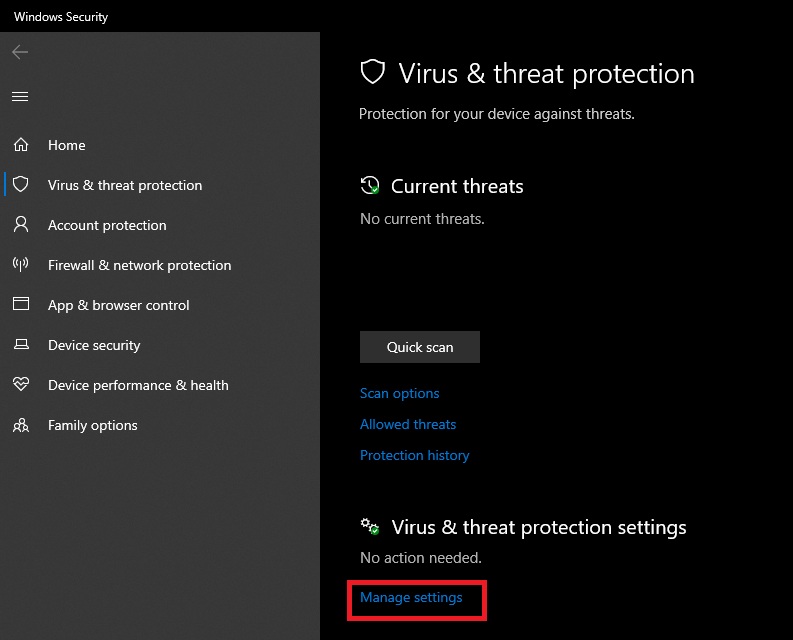Viewport: 793px width, 640px height.
Task: Open App & browser control section
Action: pyautogui.click(x=118, y=305)
